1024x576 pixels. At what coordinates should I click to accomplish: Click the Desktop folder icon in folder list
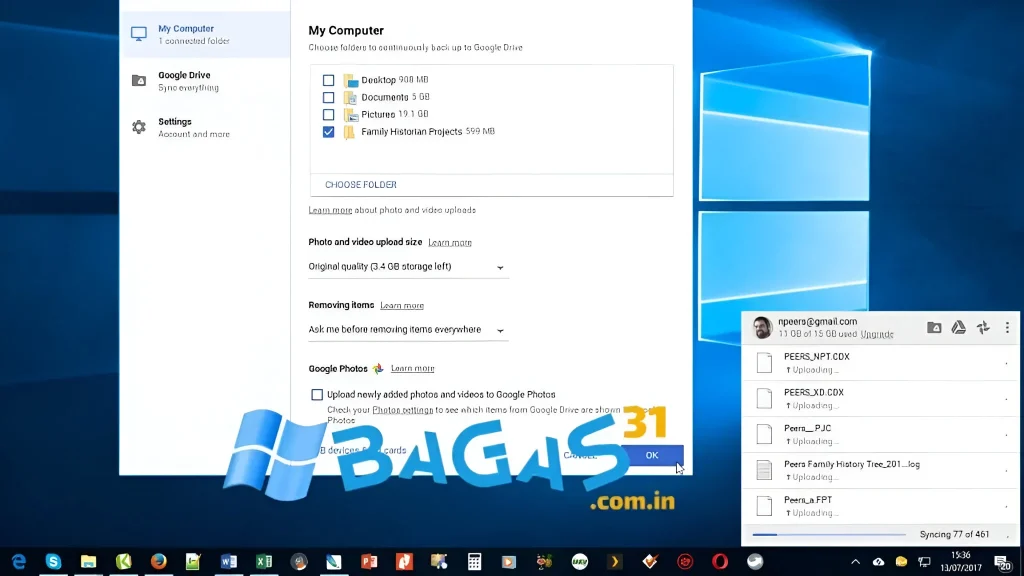pos(351,80)
